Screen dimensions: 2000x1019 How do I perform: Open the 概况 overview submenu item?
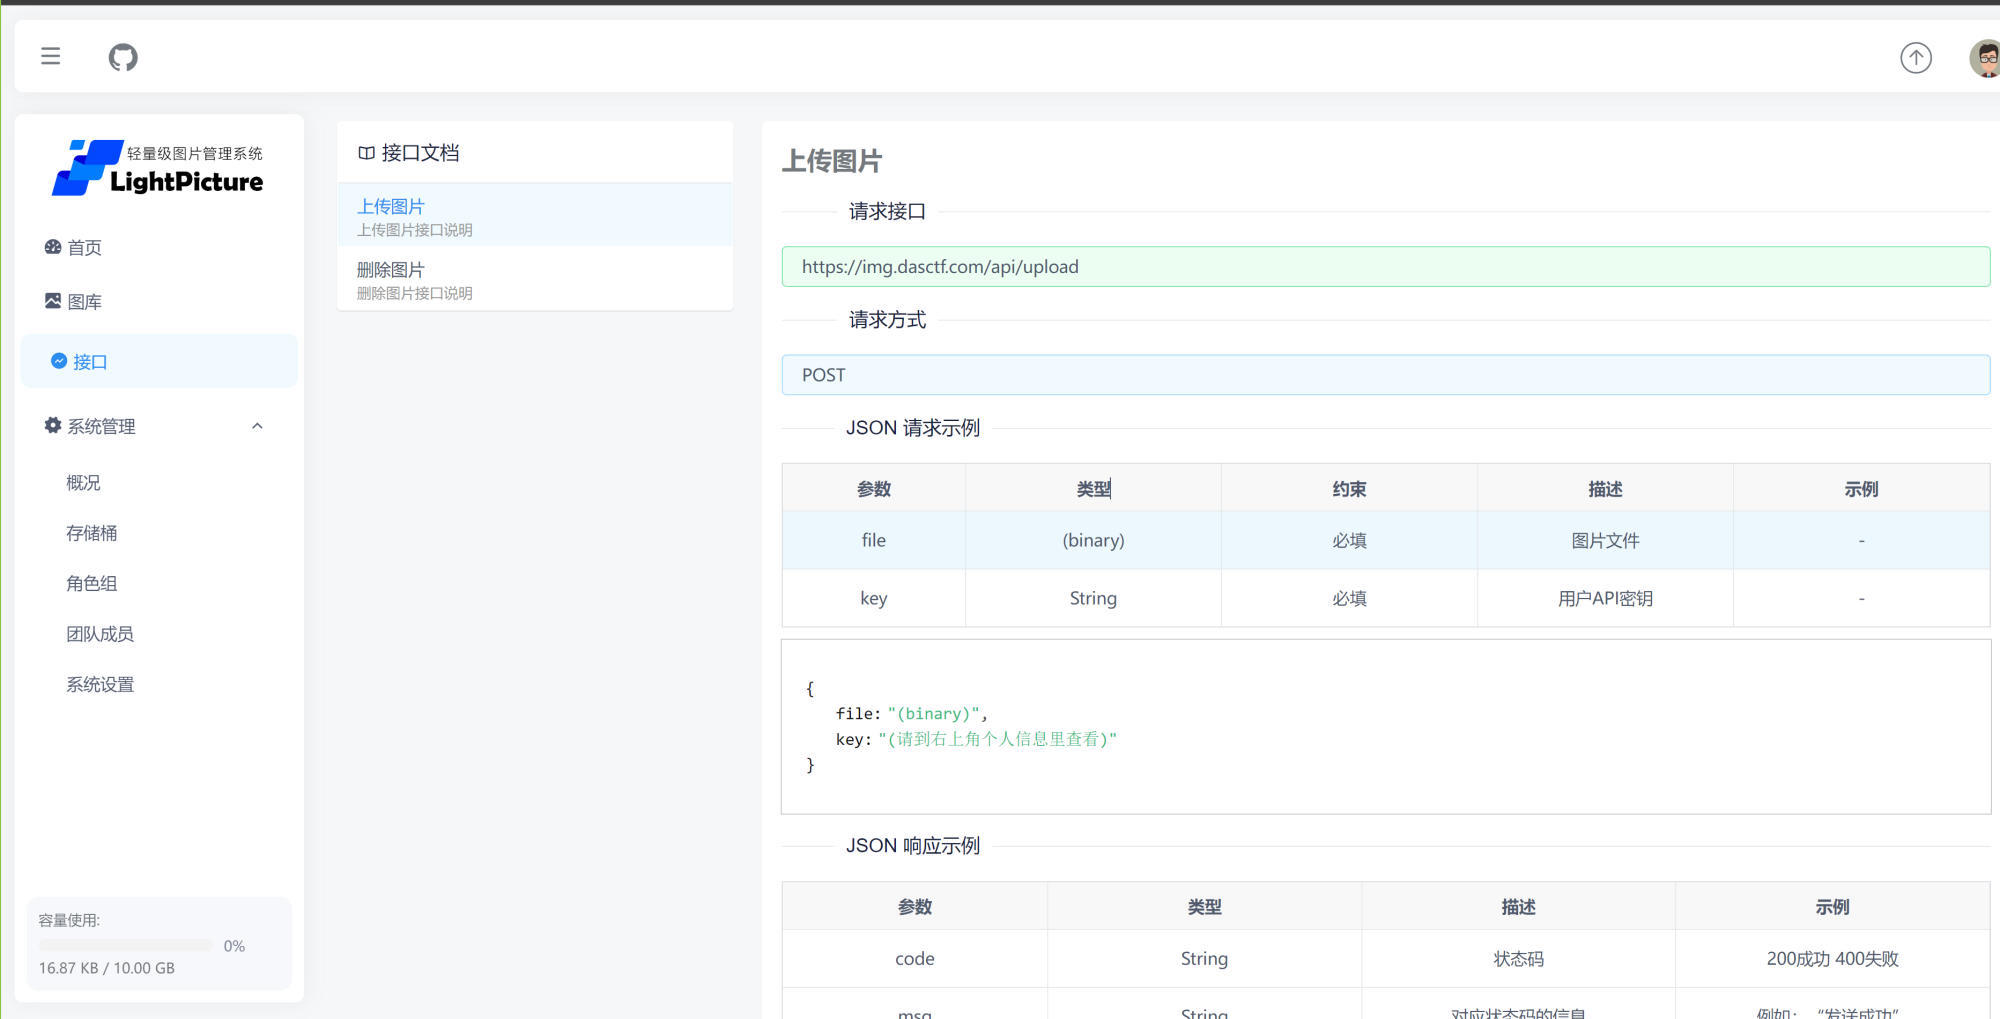pos(83,483)
